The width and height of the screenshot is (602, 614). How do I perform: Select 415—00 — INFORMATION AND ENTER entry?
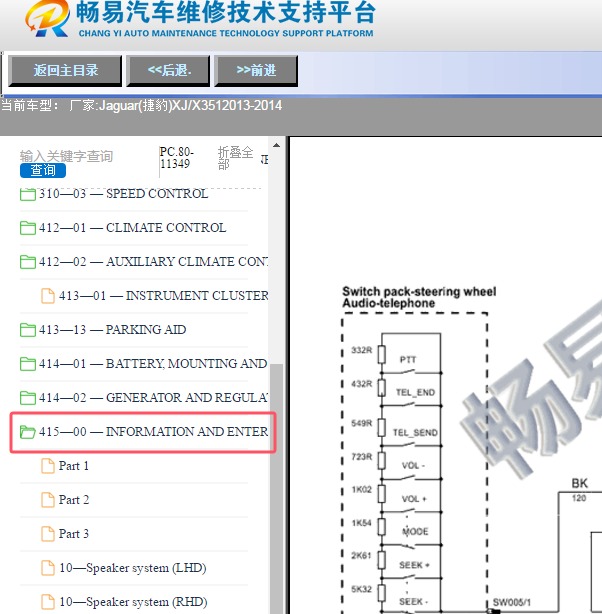[x=154, y=432]
